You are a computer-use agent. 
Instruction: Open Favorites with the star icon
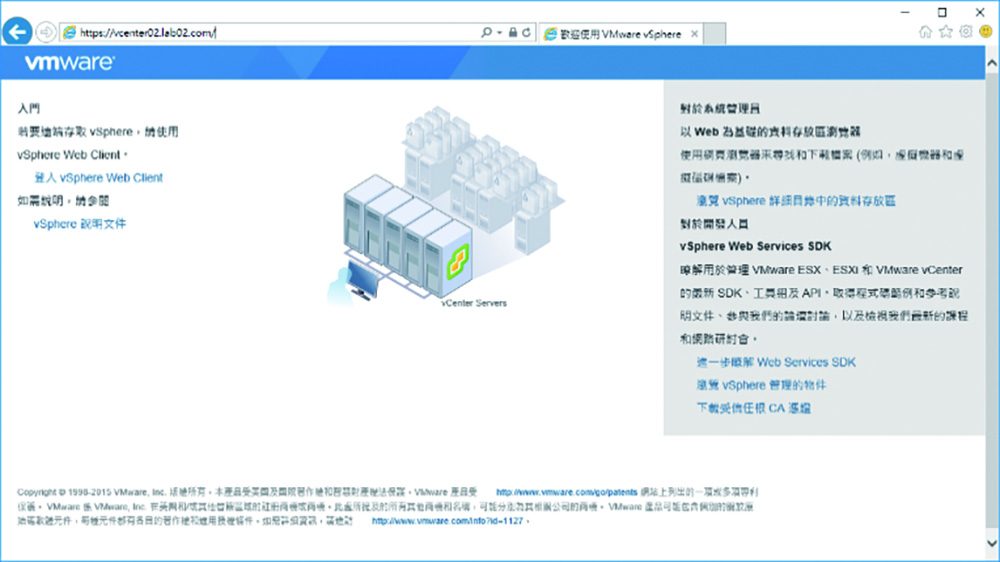(x=946, y=32)
